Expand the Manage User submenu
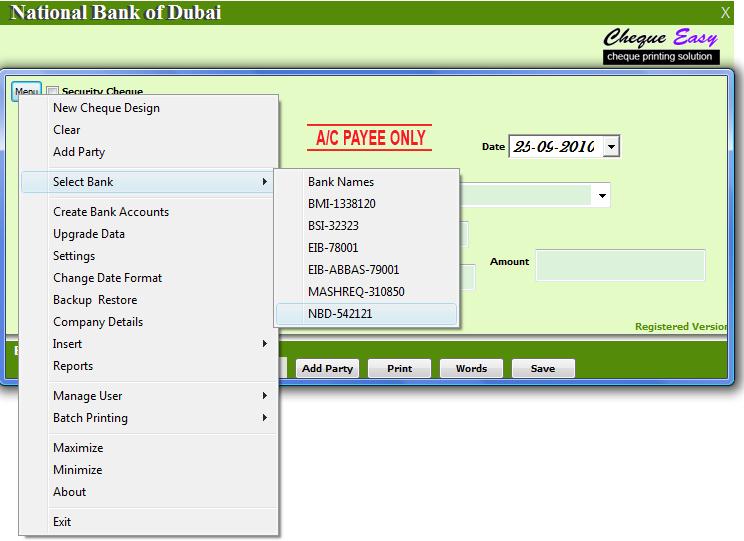This screenshot has width=744, height=541. click(149, 396)
